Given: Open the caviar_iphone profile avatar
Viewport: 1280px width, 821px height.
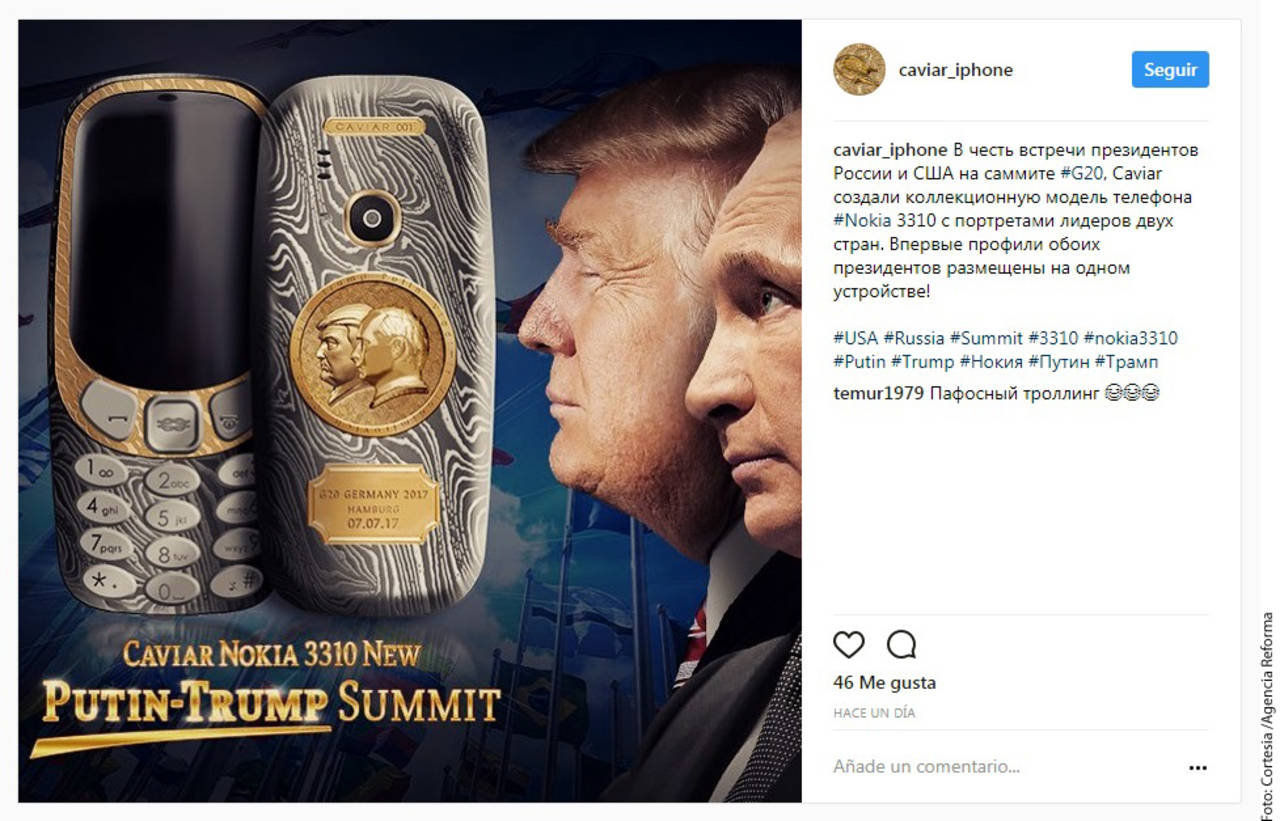Looking at the screenshot, I should tap(859, 70).
